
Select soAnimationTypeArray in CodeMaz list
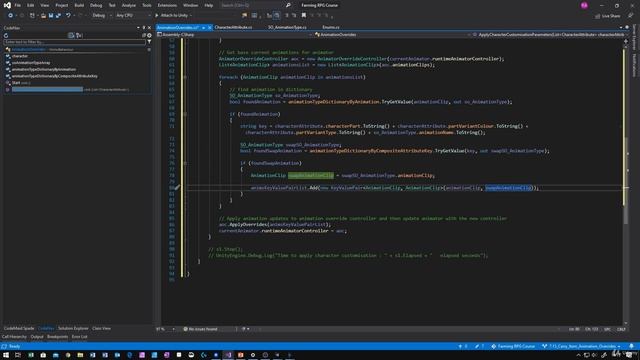(x=31, y=63)
